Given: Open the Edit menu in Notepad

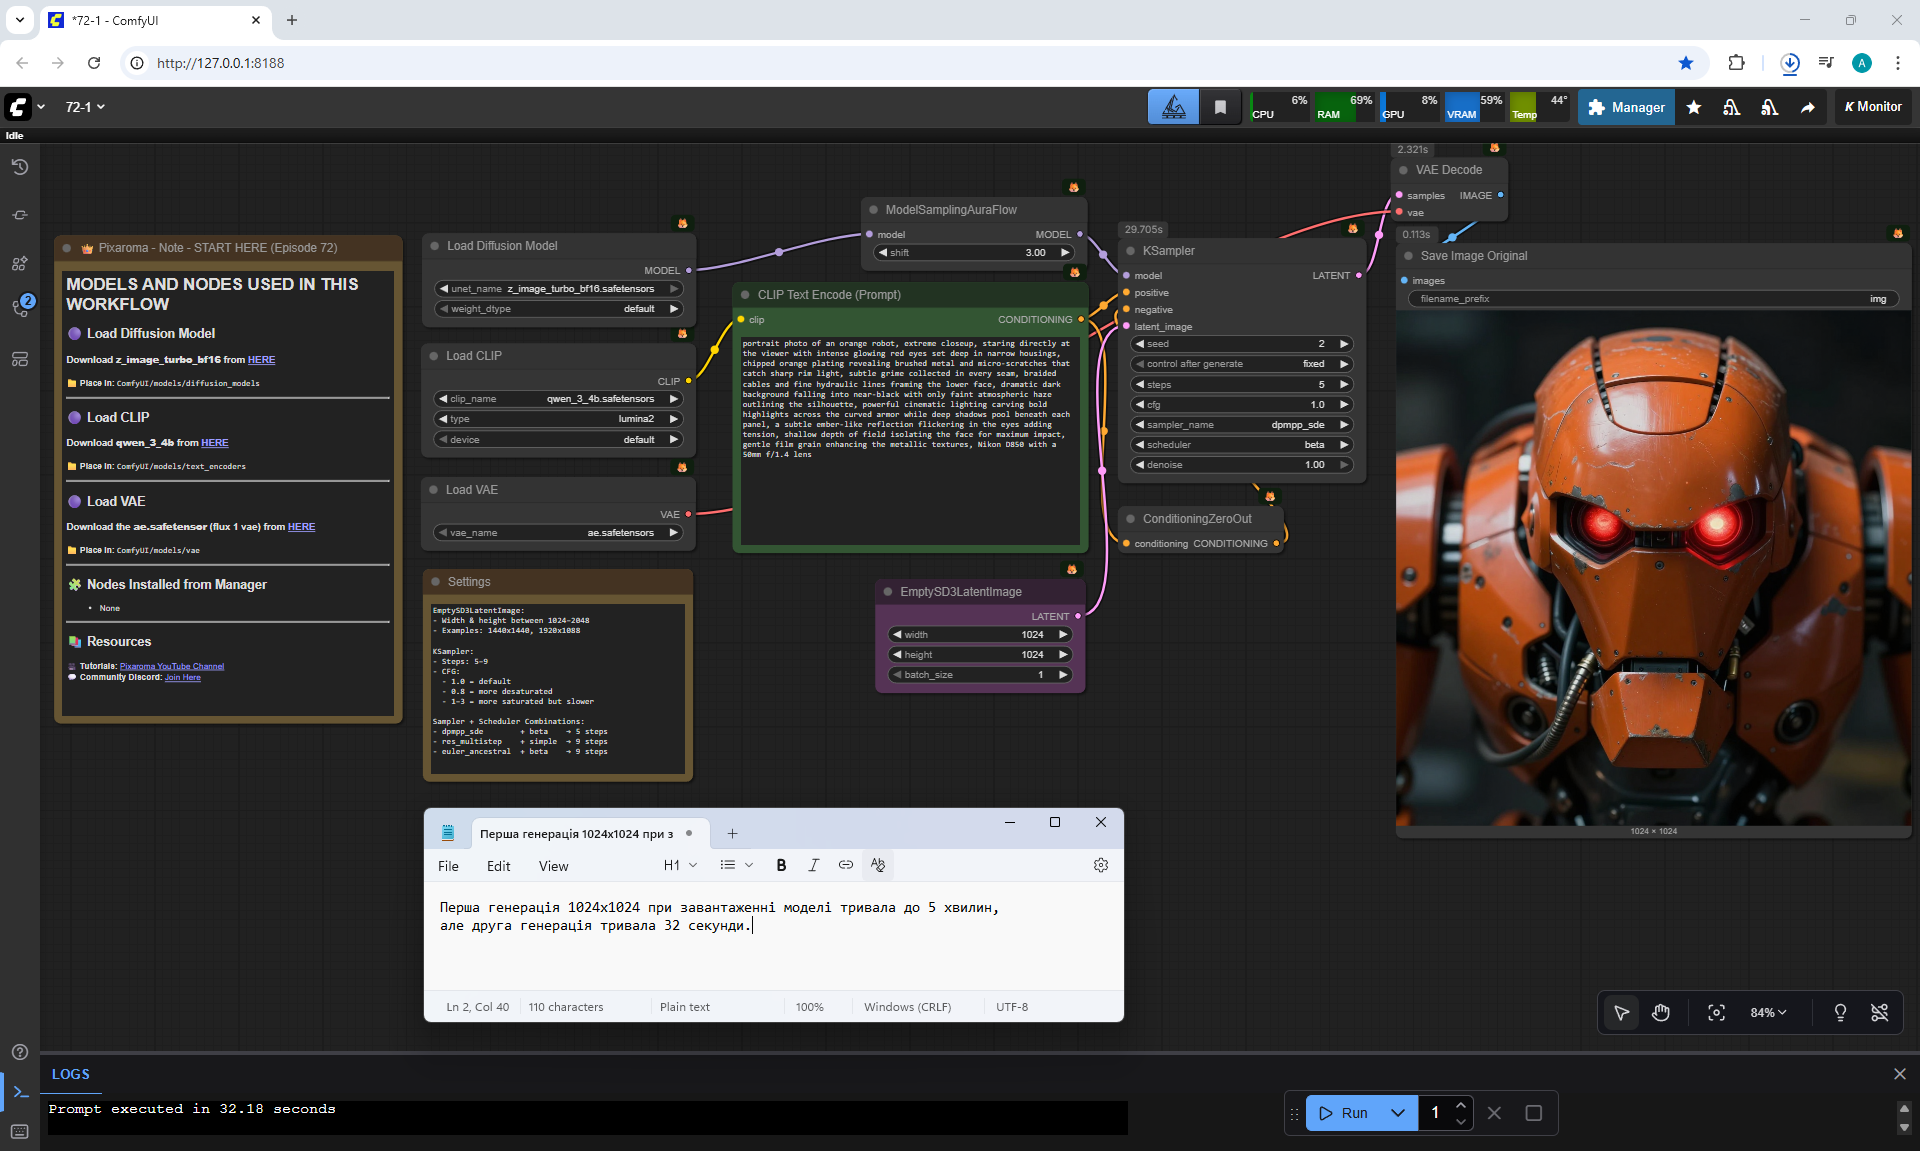Looking at the screenshot, I should coord(498,866).
